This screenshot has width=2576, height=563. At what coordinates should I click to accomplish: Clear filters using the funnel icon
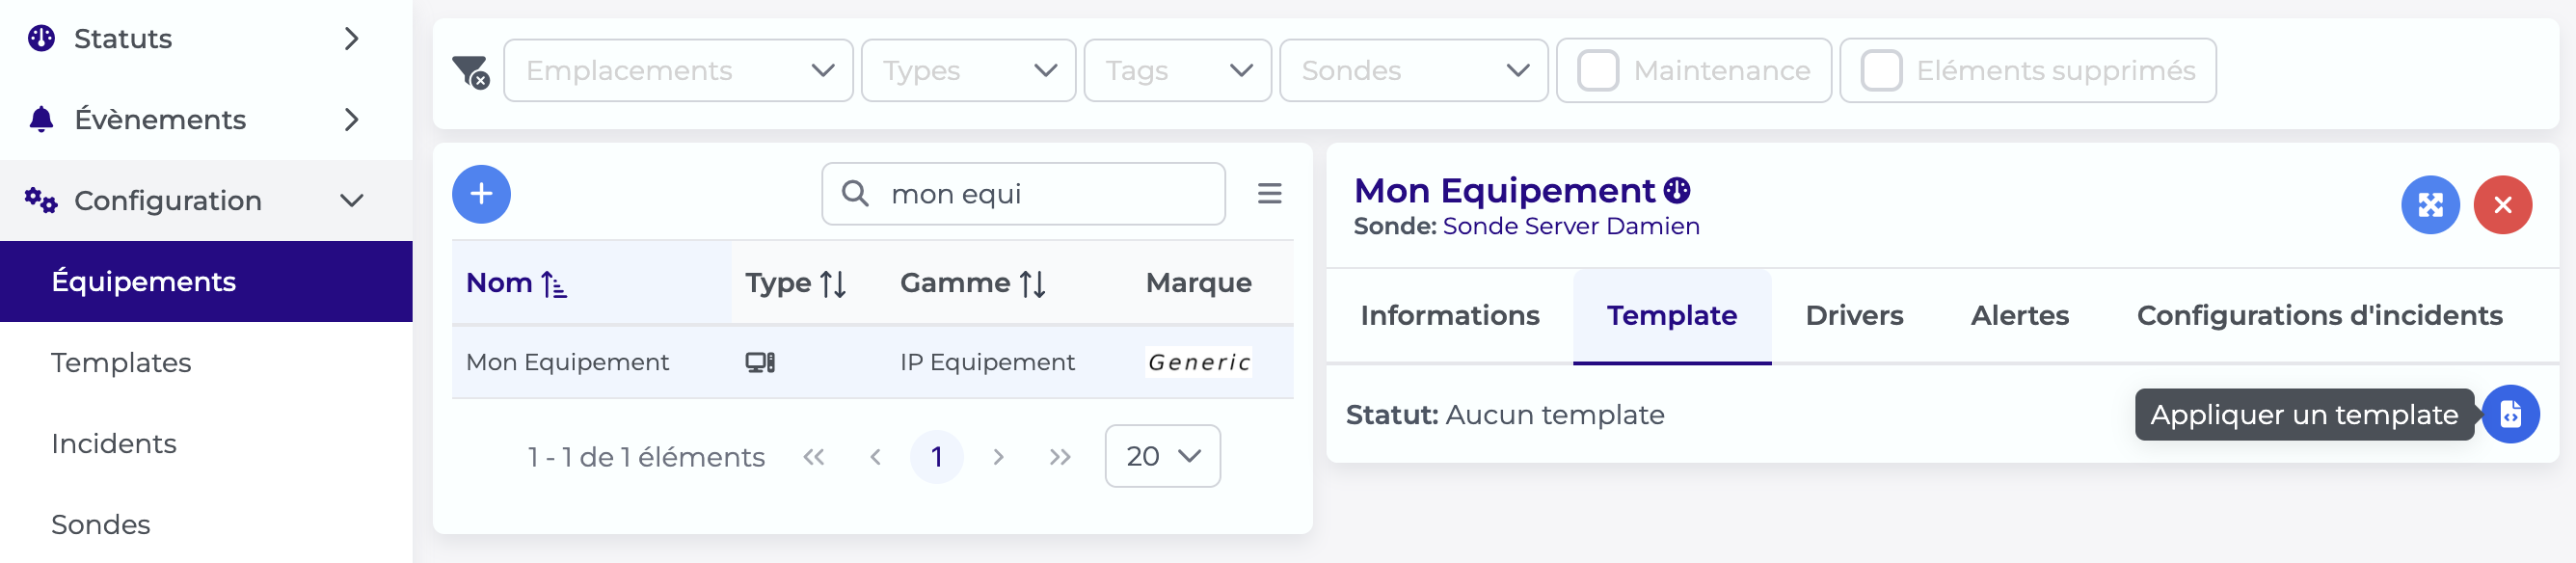pos(470,72)
